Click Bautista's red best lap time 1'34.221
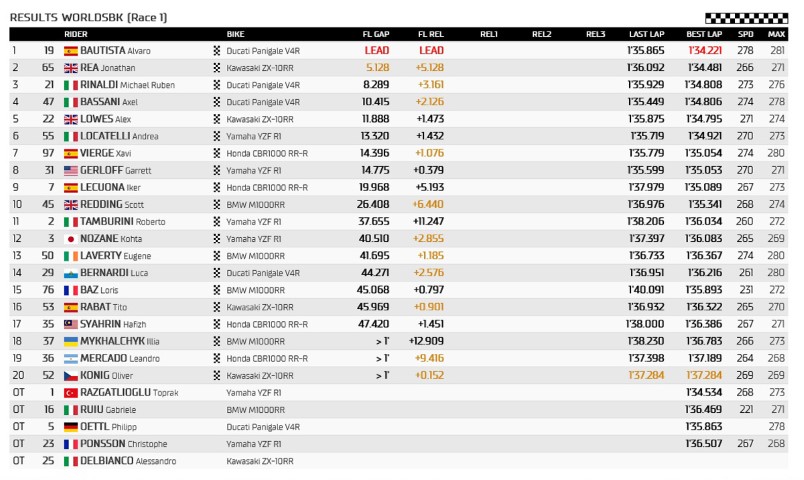The width and height of the screenshot is (804, 480). [703, 50]
